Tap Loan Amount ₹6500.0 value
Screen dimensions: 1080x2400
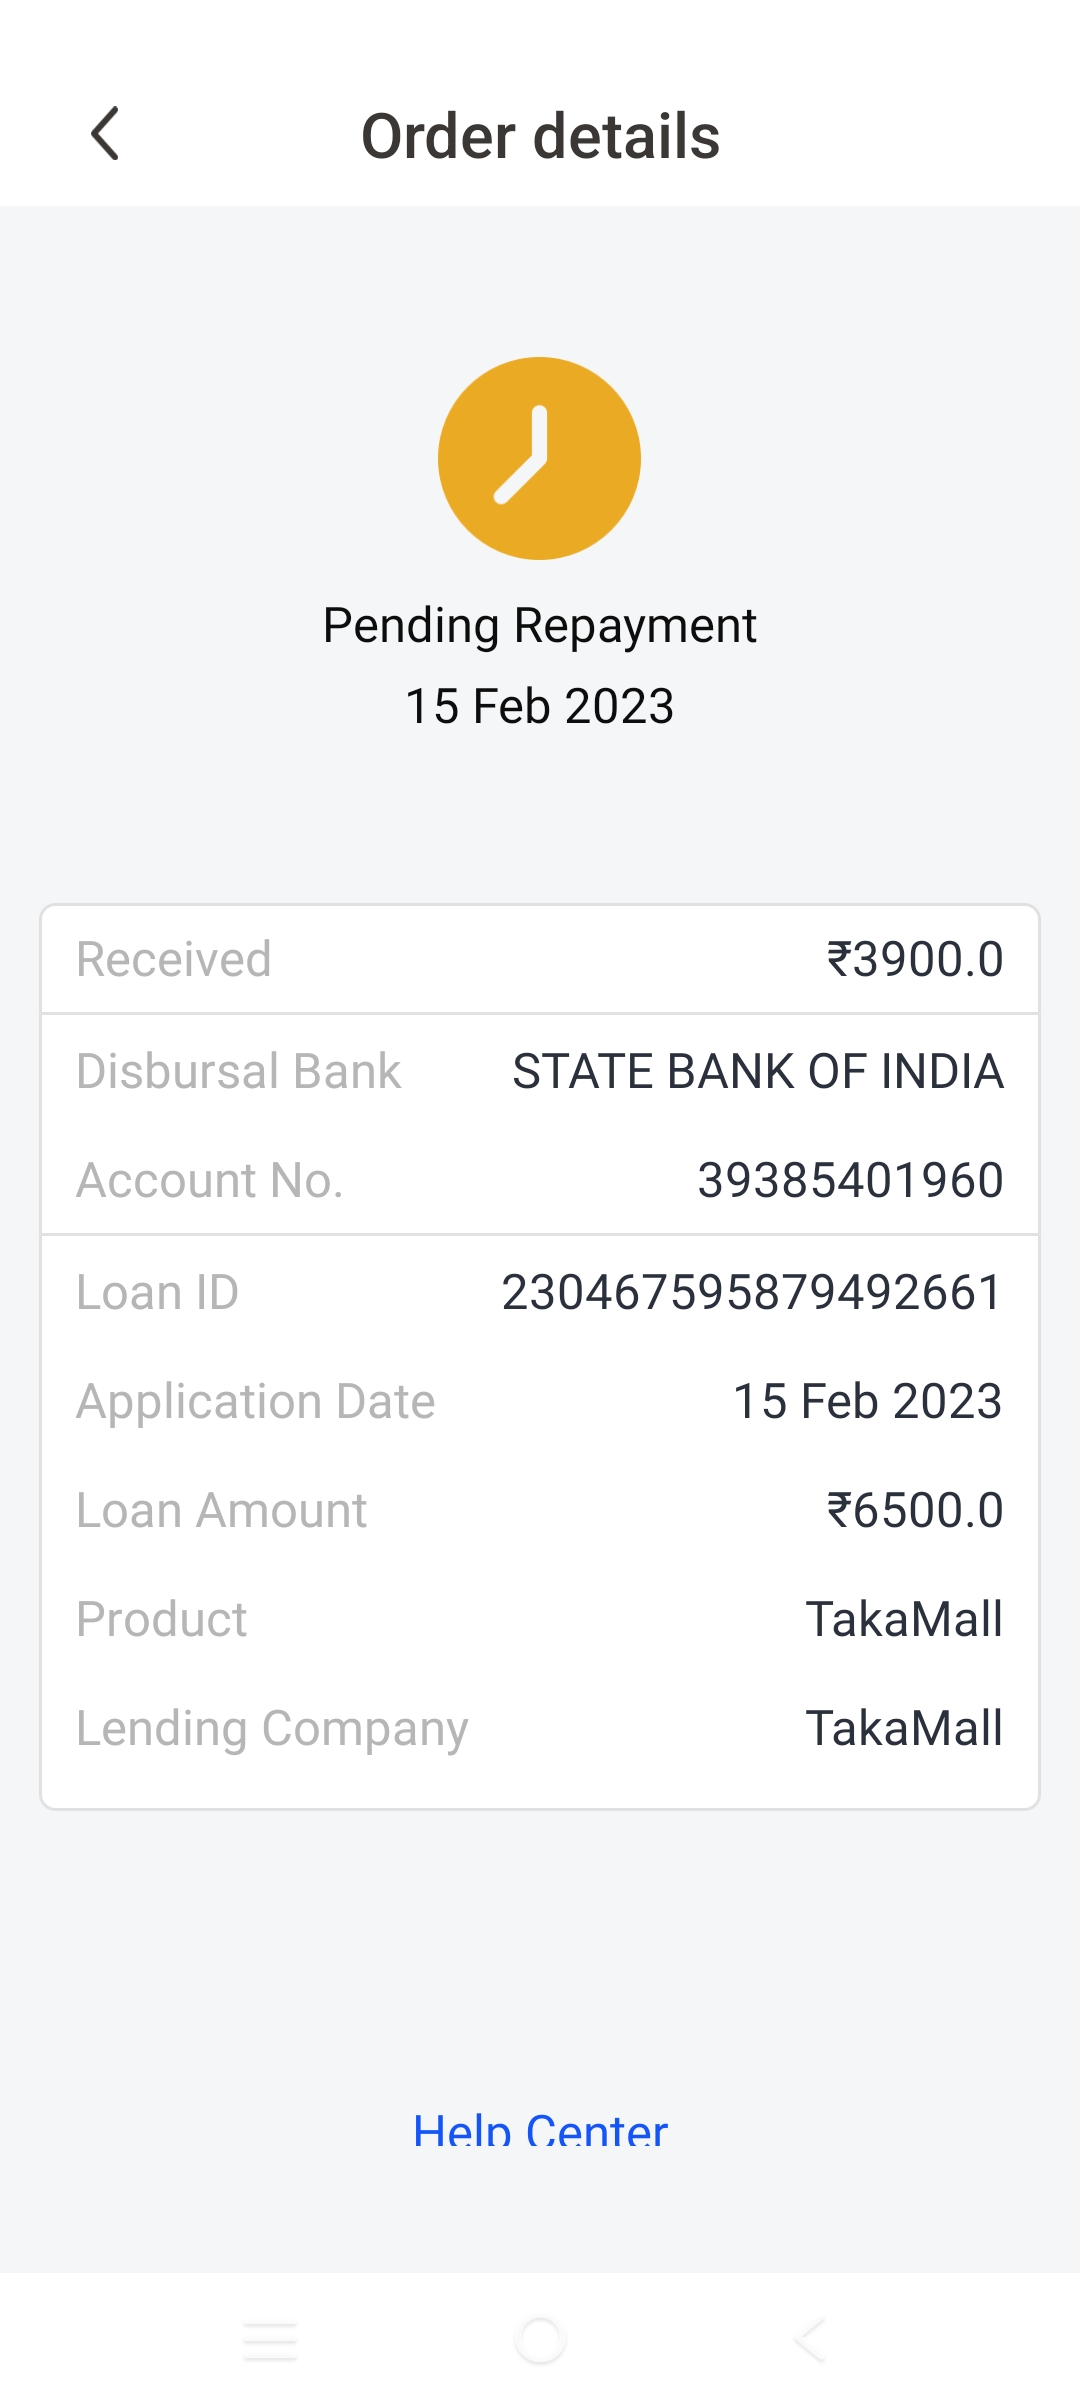tap(914, 1510)
